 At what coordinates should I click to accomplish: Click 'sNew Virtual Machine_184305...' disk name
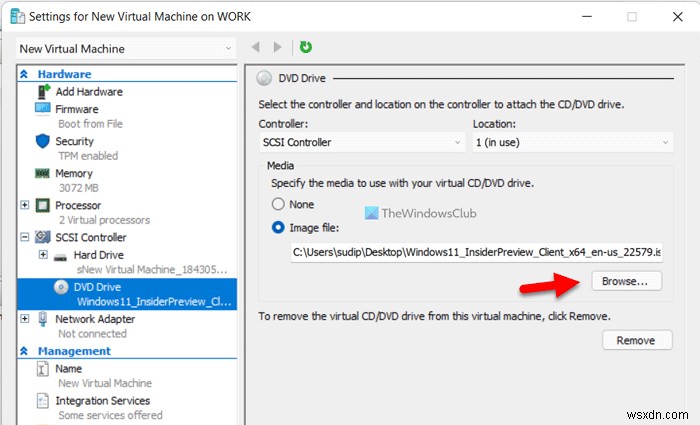pos(152,270)
